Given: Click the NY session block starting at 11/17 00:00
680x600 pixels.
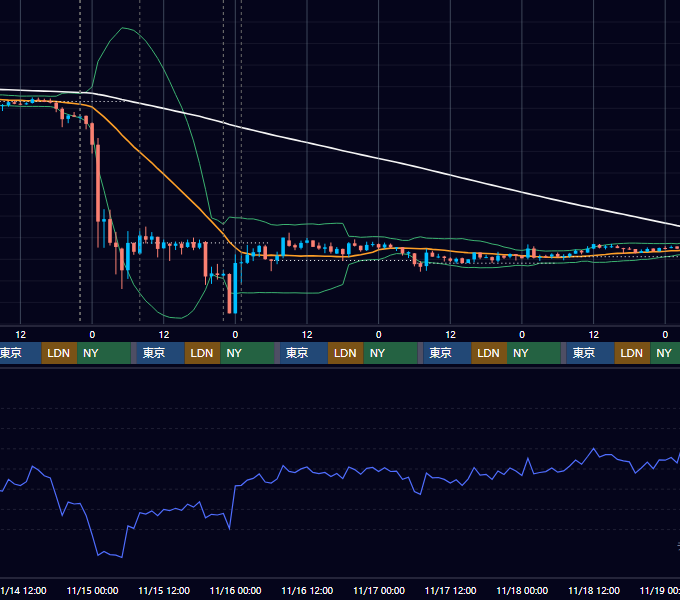Looking at the screenshot, I should 390,353.
